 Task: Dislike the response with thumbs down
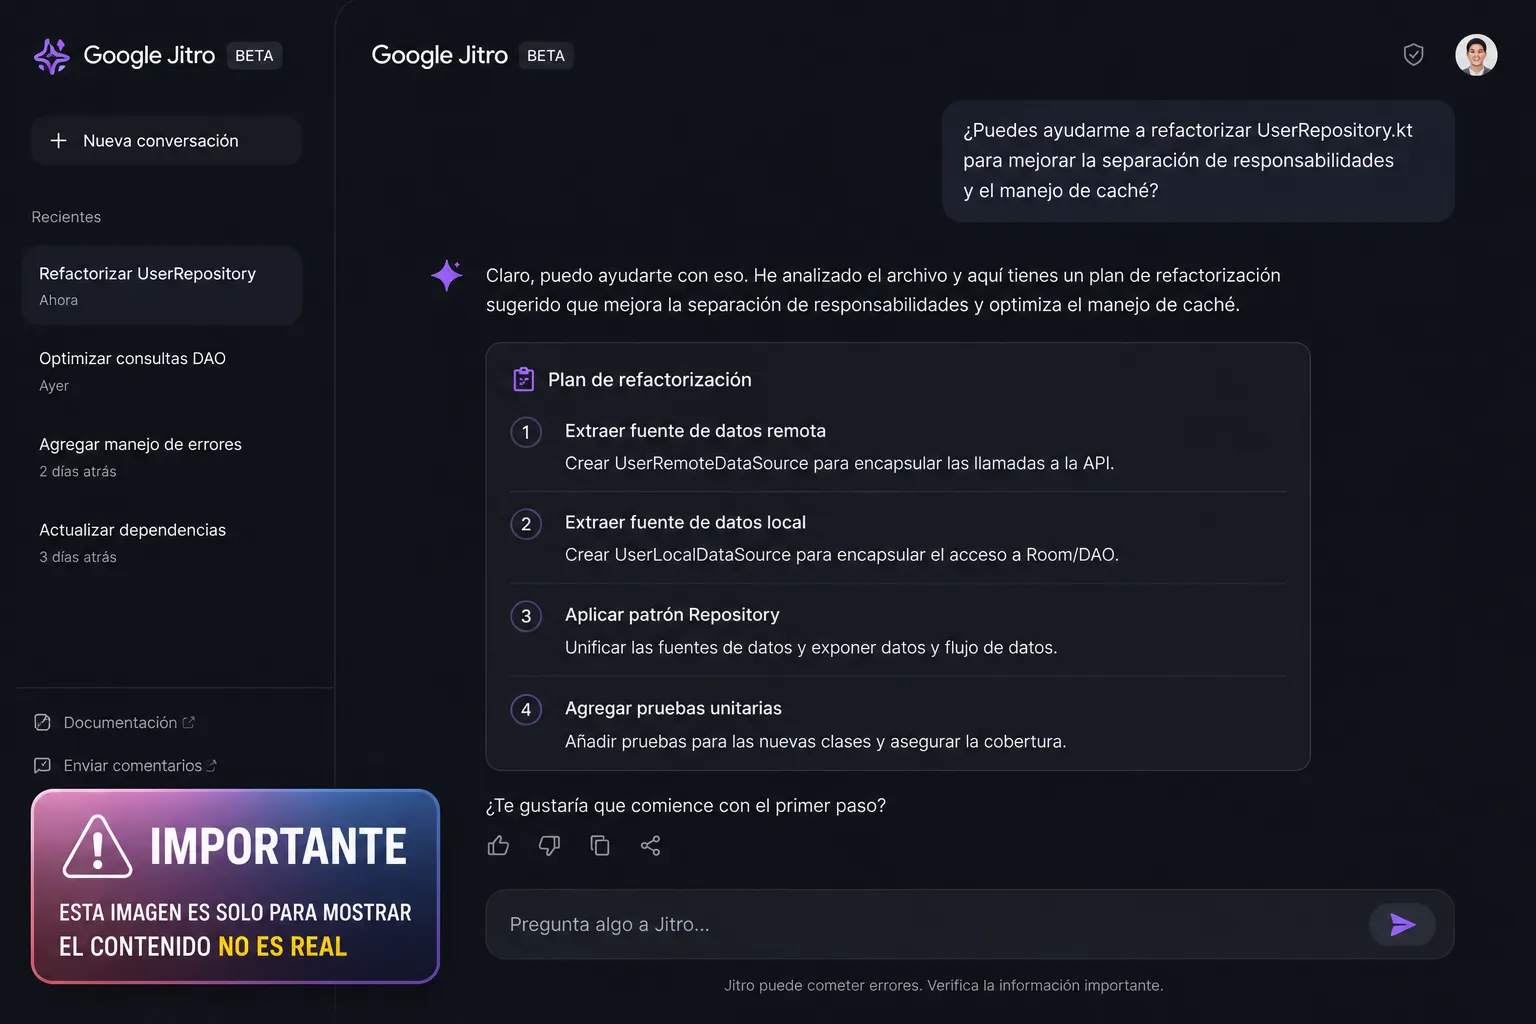[x=549, y=846]
